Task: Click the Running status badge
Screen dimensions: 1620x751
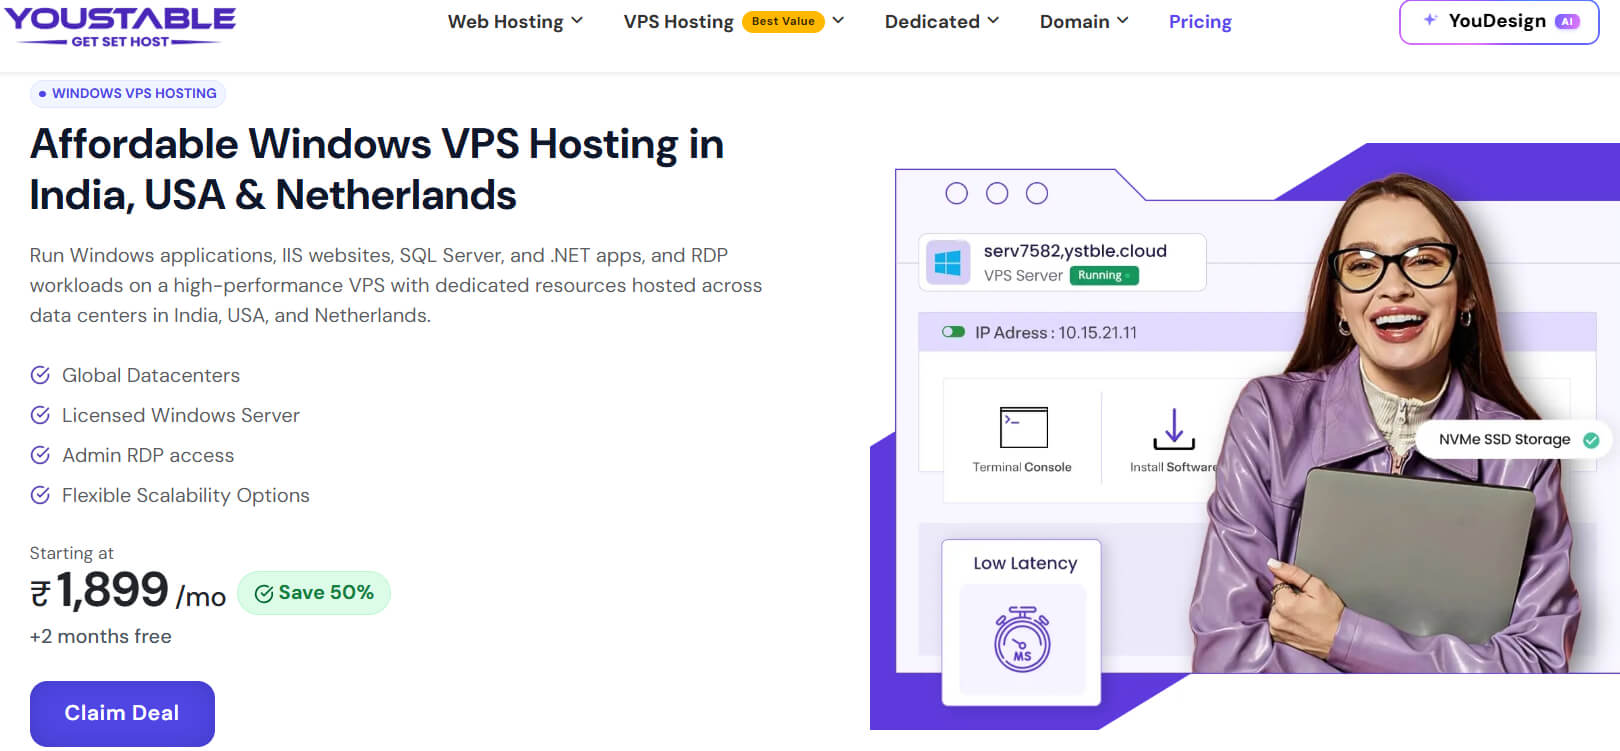Action: (x=1104, y=275)
